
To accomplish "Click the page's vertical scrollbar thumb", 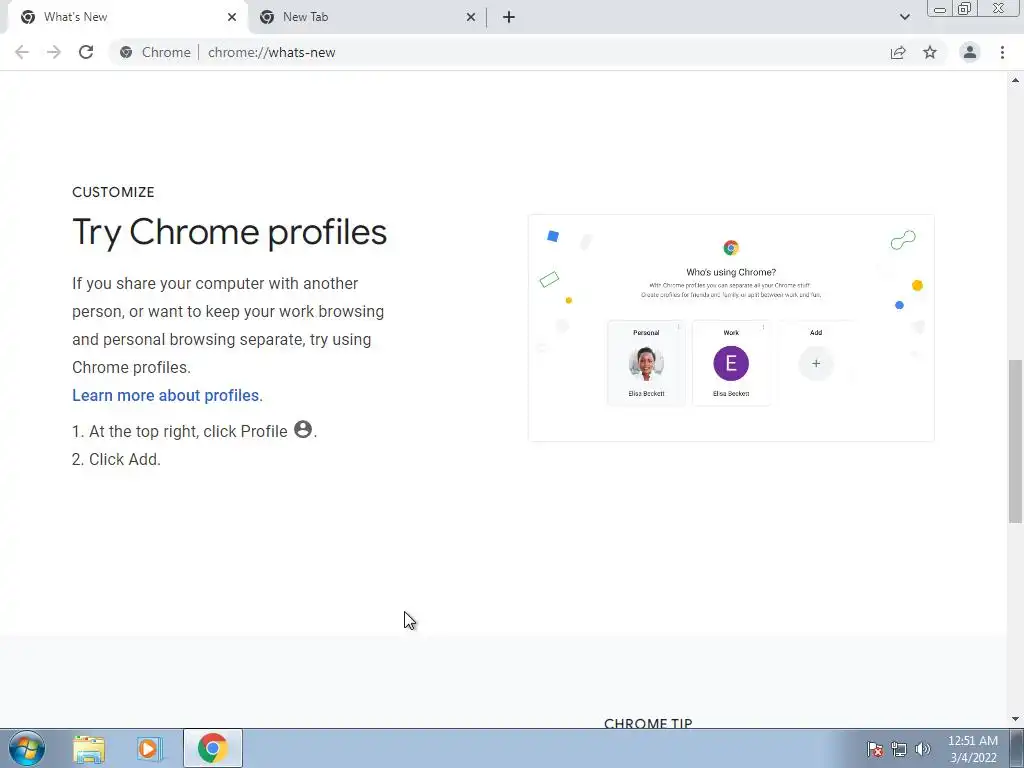I will (x=1015, y=441).
